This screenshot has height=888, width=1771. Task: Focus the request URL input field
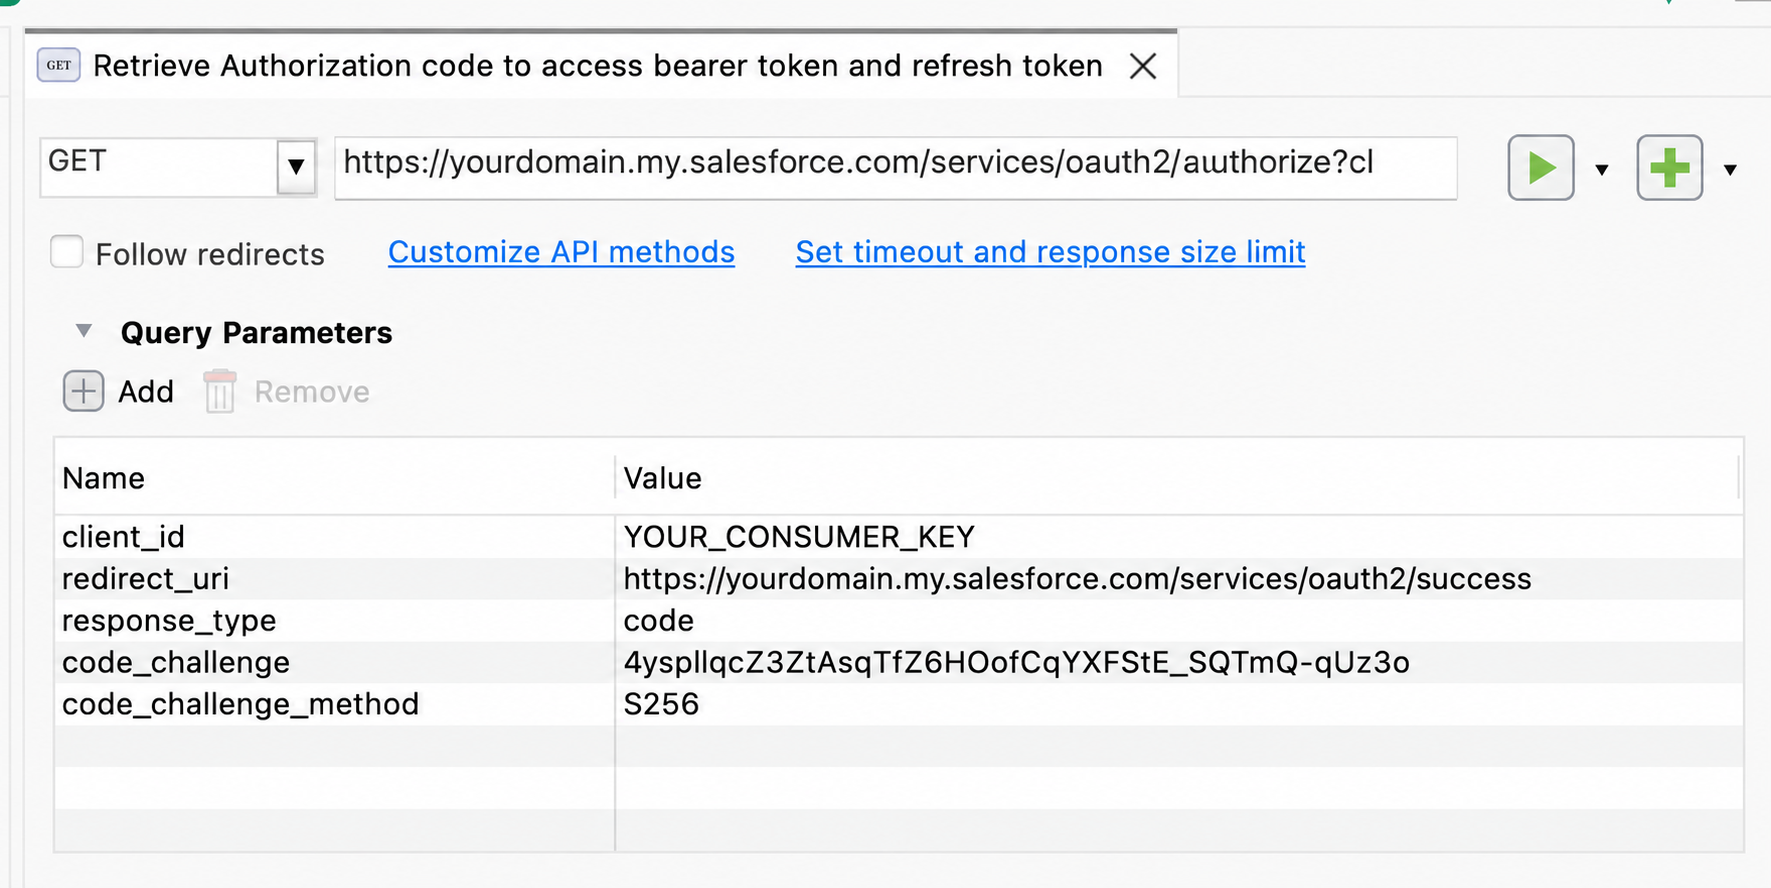(895, 168)
